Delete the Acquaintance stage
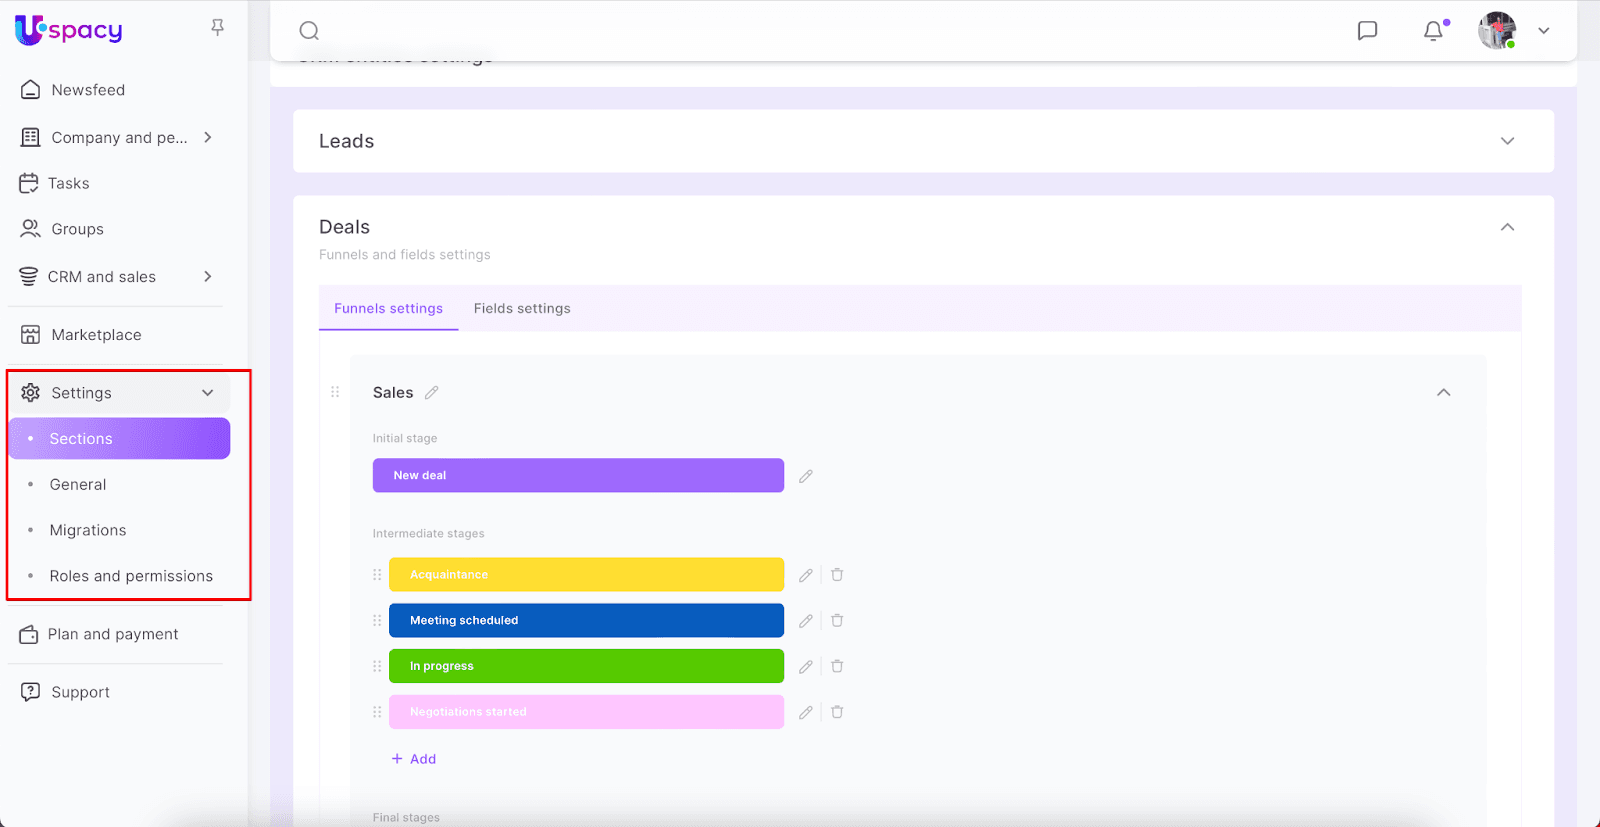The width and height of the screenshot is (1600, 827). click(837, 575)
